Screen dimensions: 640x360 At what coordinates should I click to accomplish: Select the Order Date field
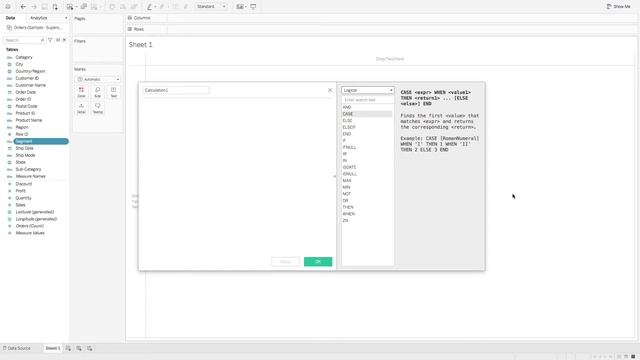26,92
